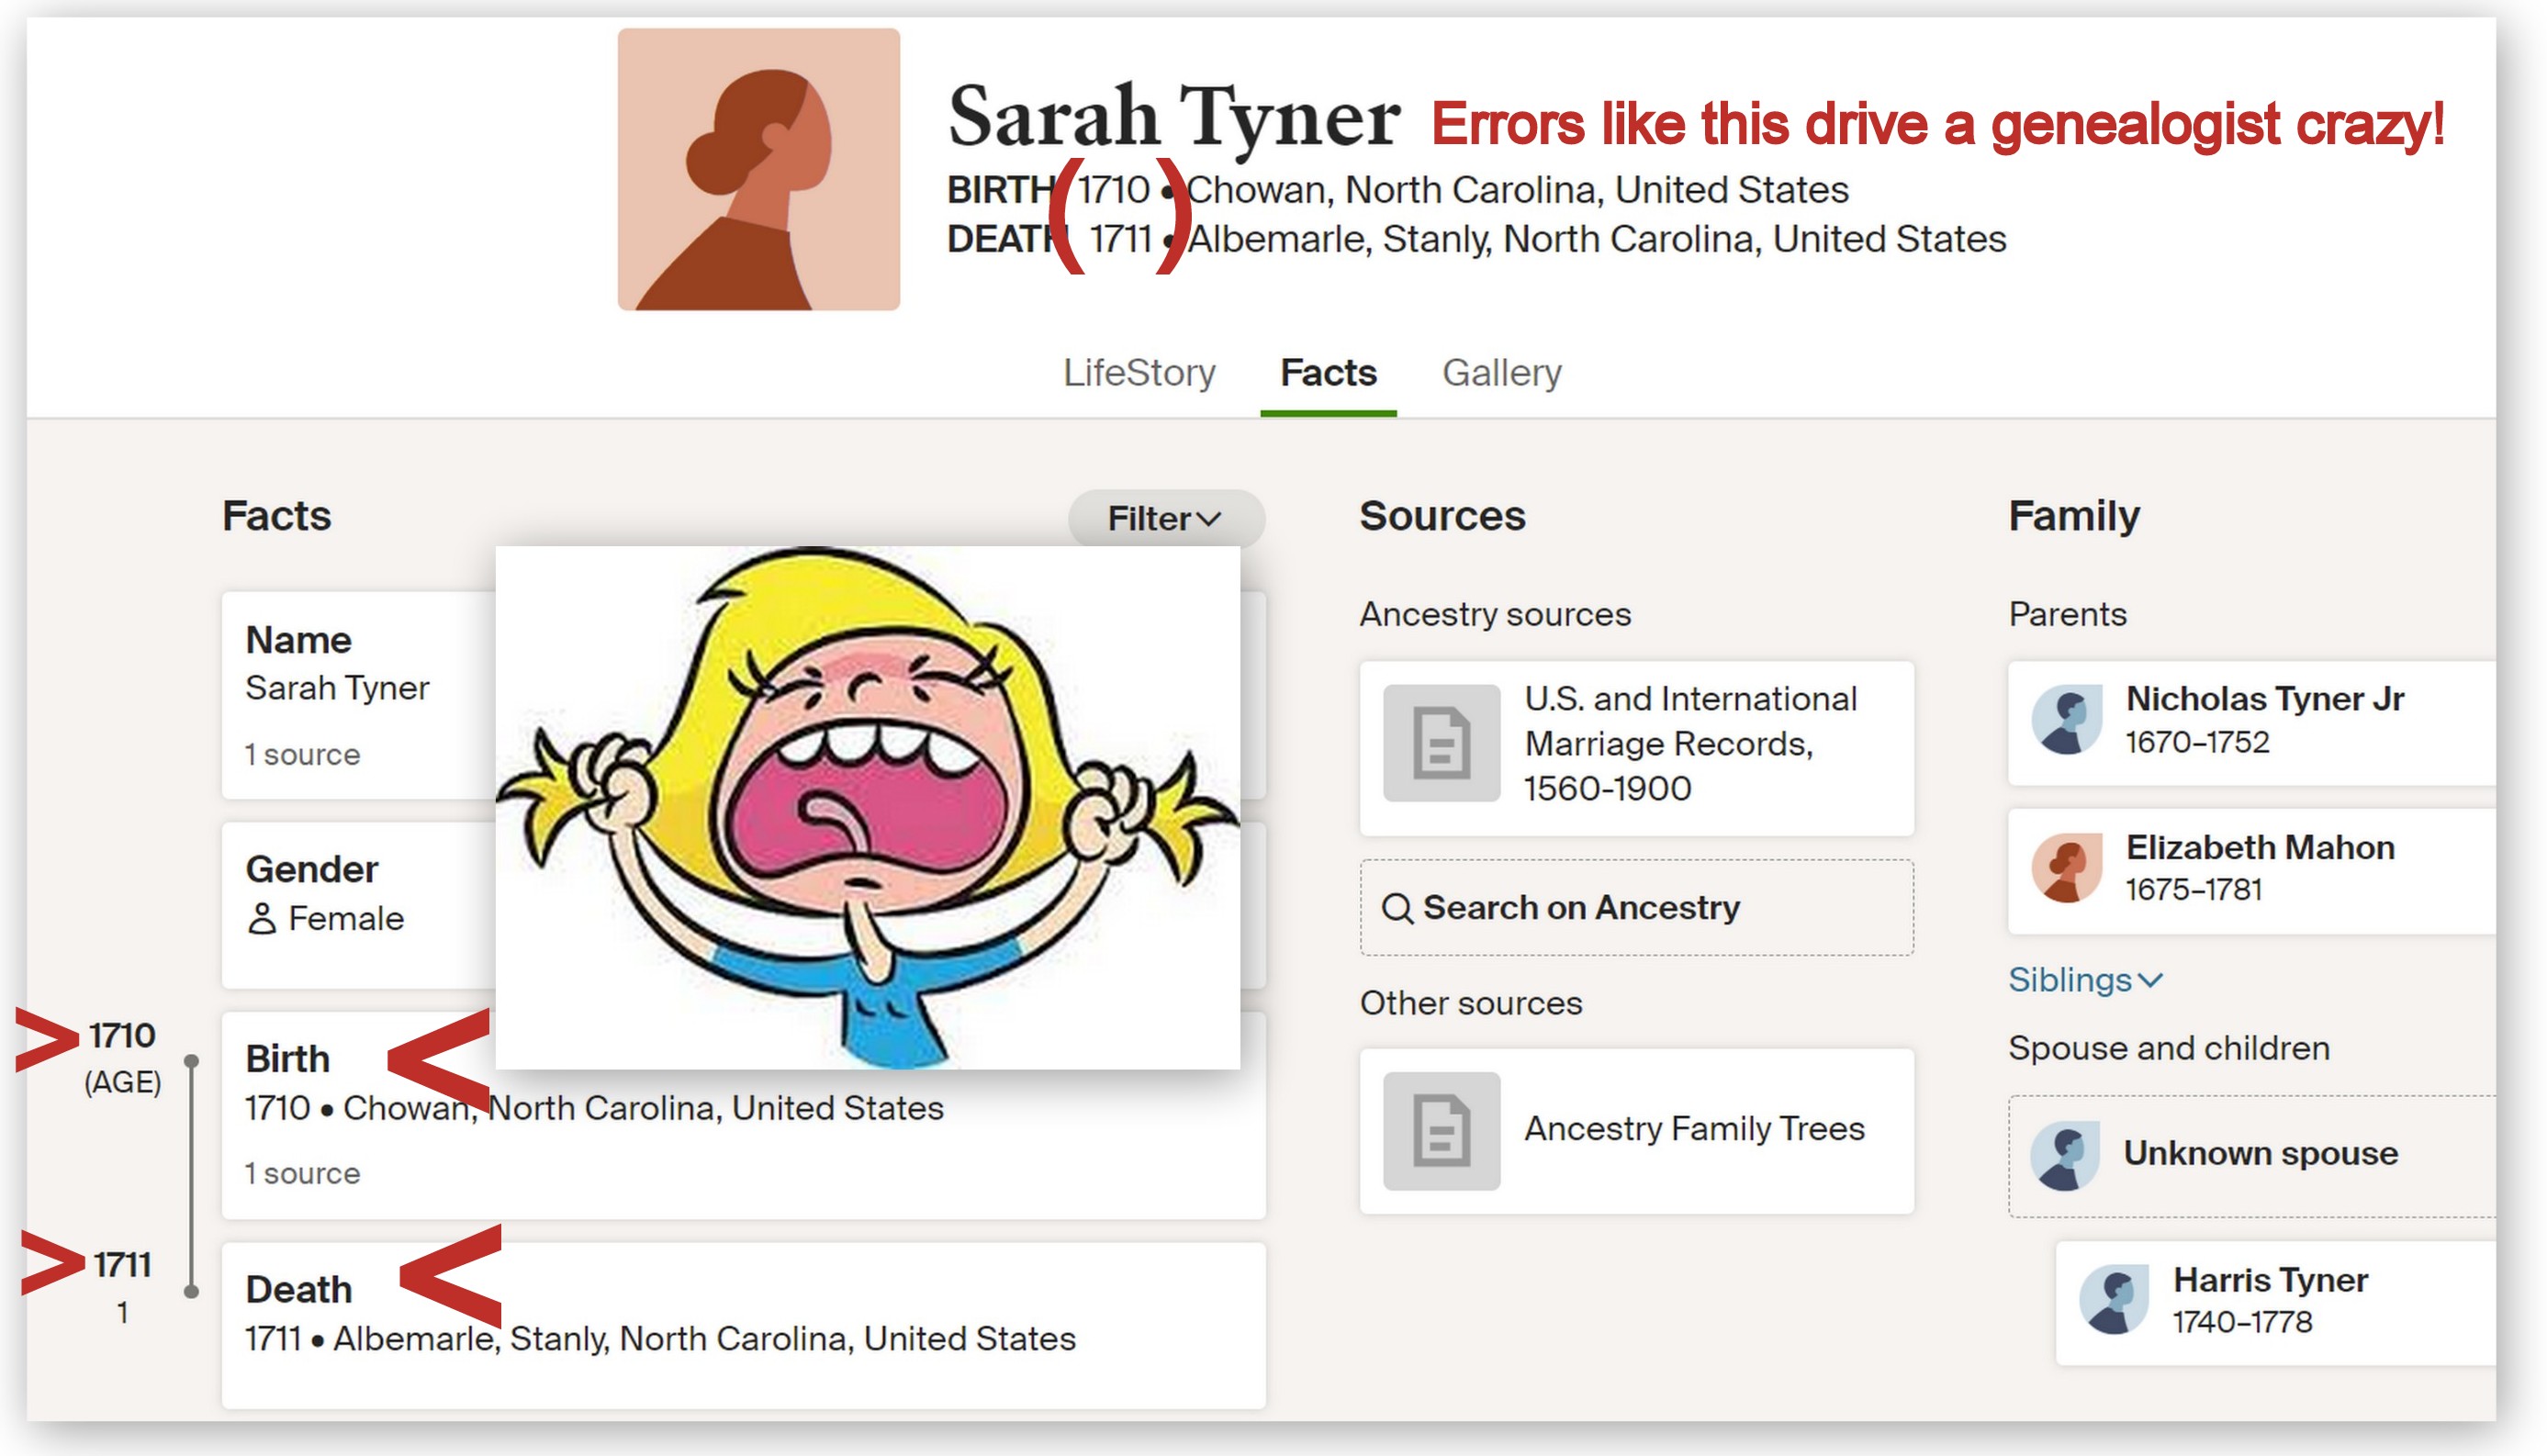Click Sarah Tyner's profile portrait image
Viewport: 2547px width, 1456px height.
pyautogui.click(x=758, y=169)
